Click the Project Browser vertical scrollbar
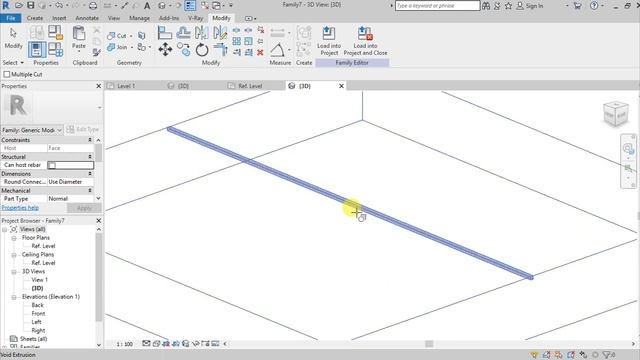Viewport: 640px width, 360px height. [x=98, y=278]
